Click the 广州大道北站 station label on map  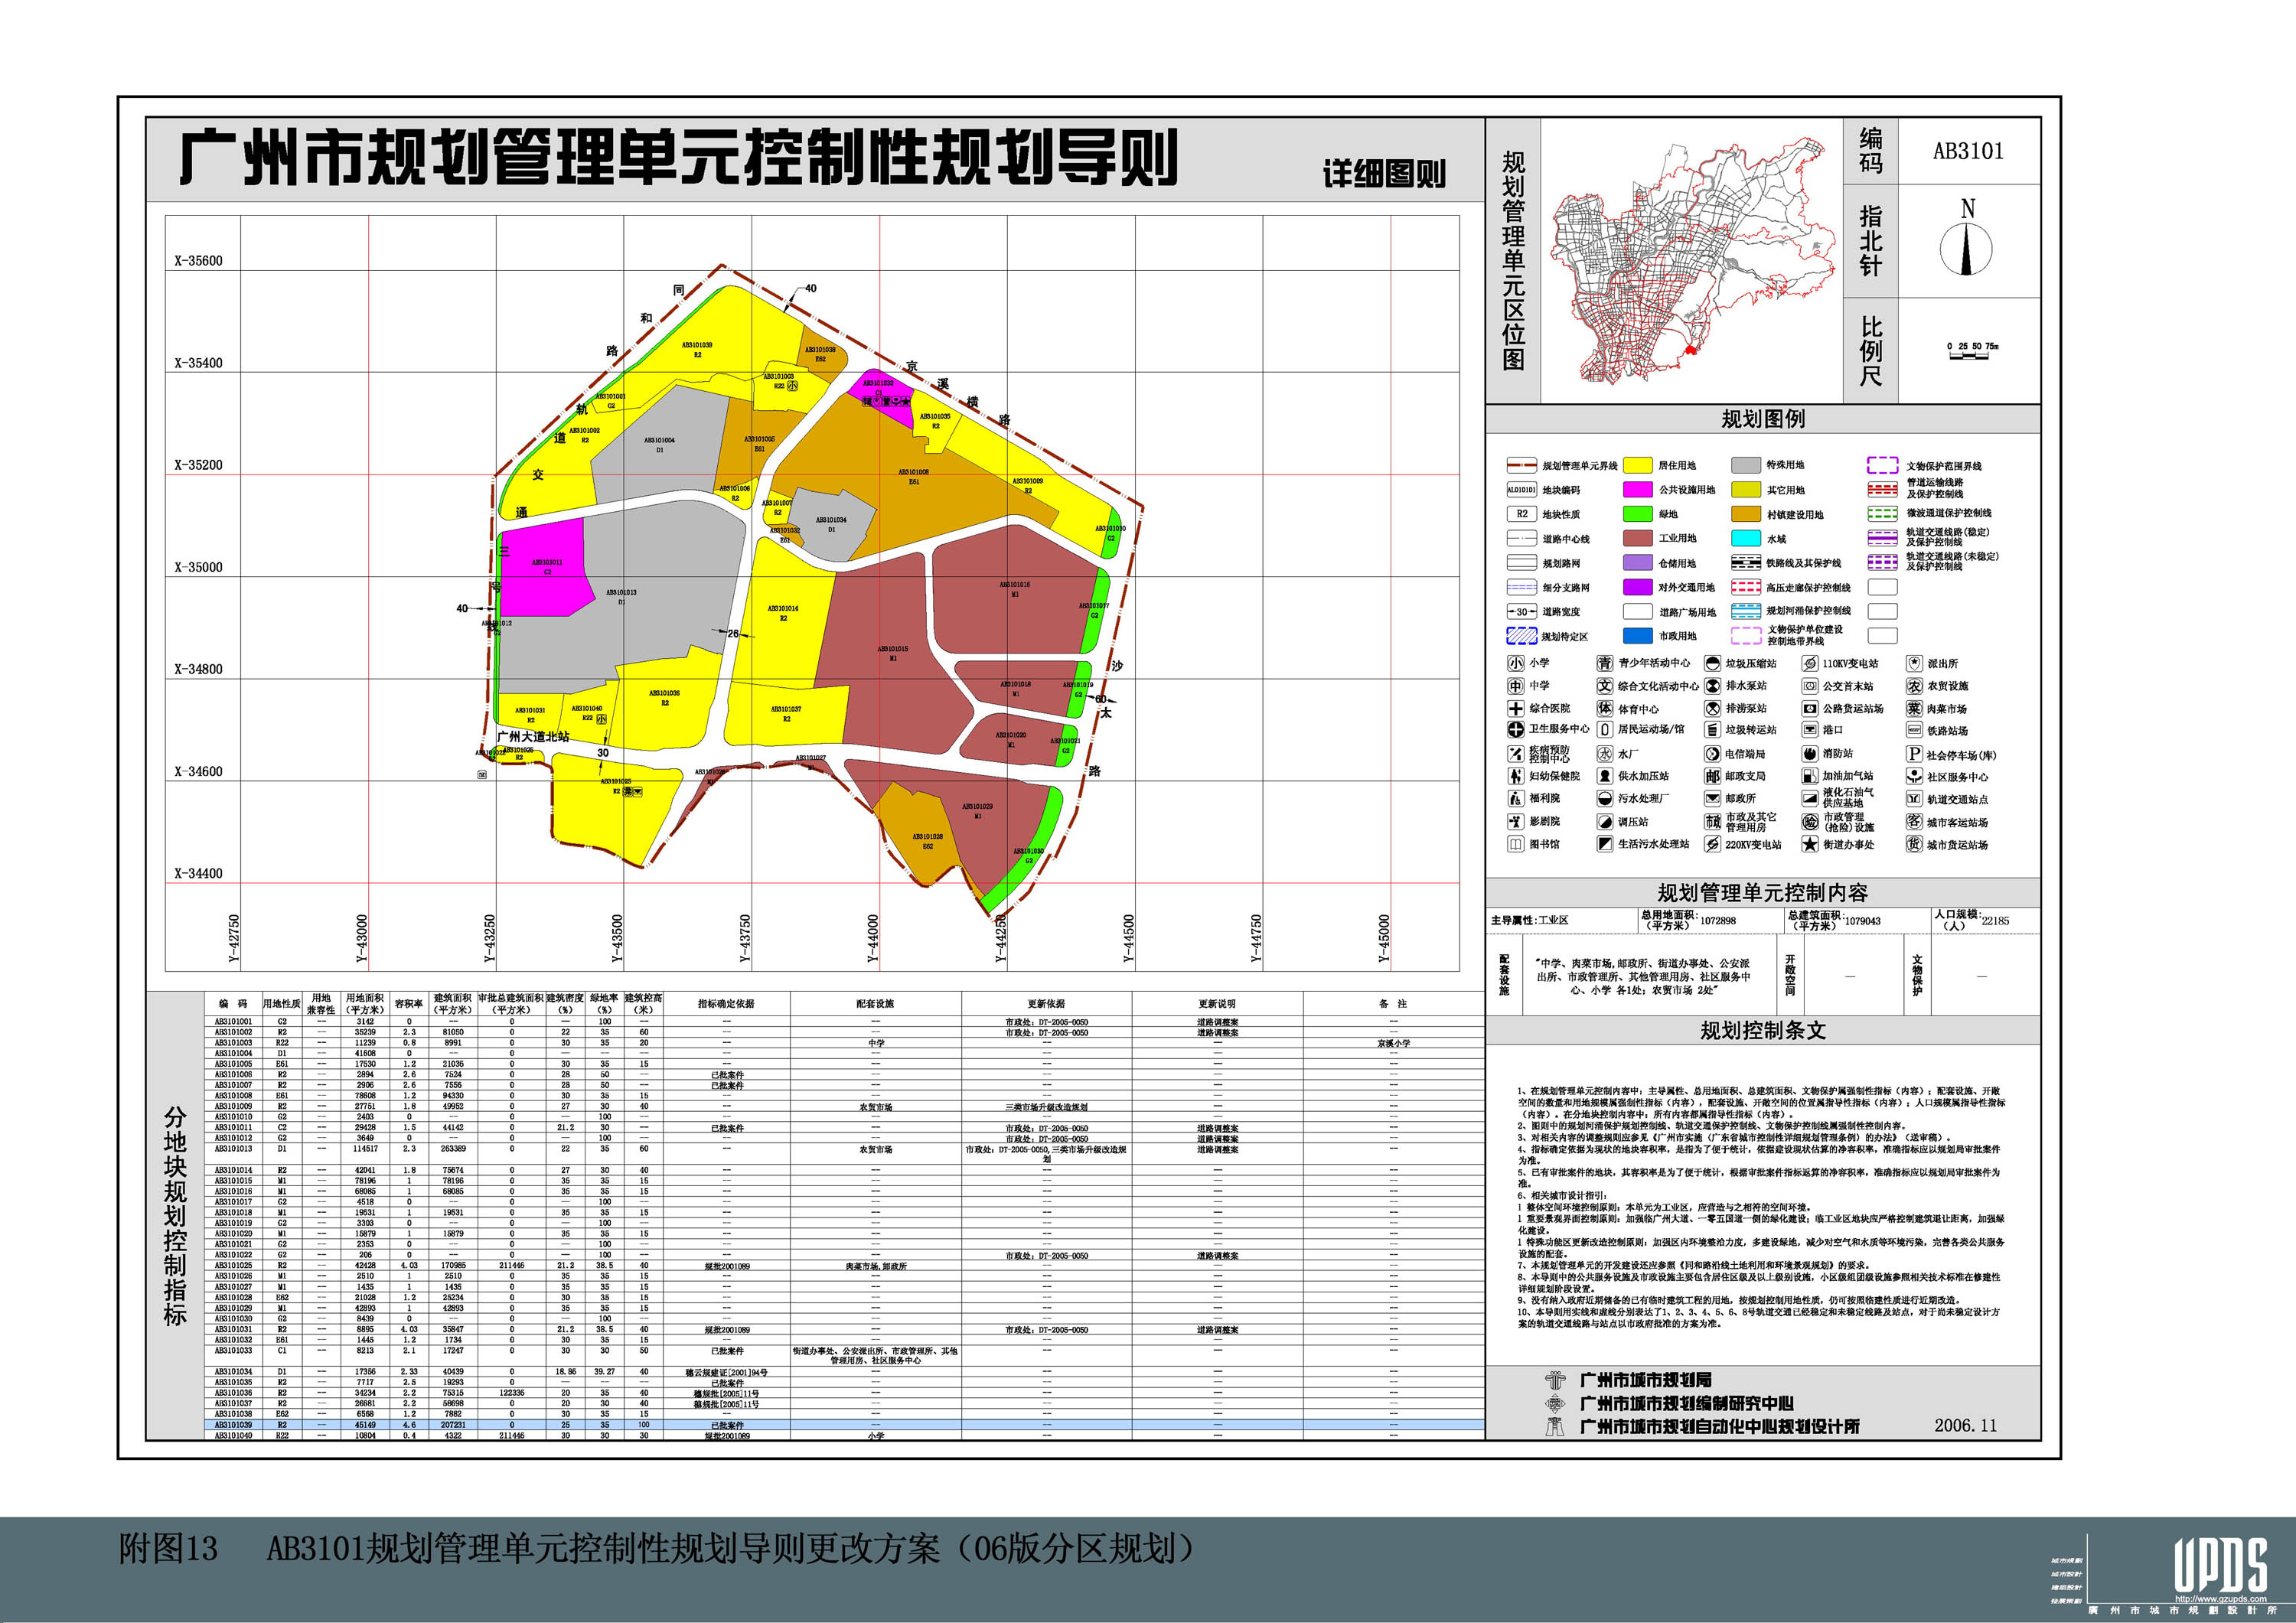click(533, 736)
